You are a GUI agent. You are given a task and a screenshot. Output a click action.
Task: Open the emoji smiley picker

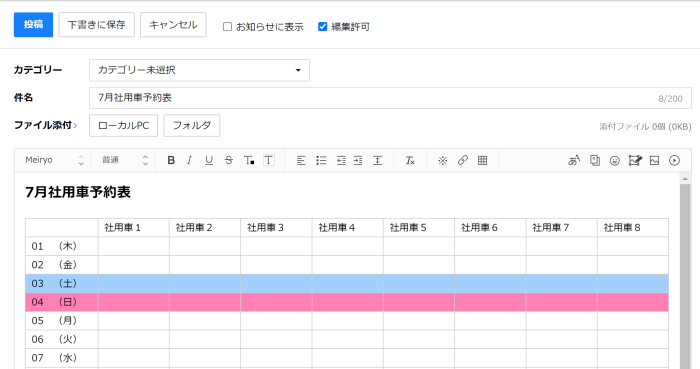615,161
